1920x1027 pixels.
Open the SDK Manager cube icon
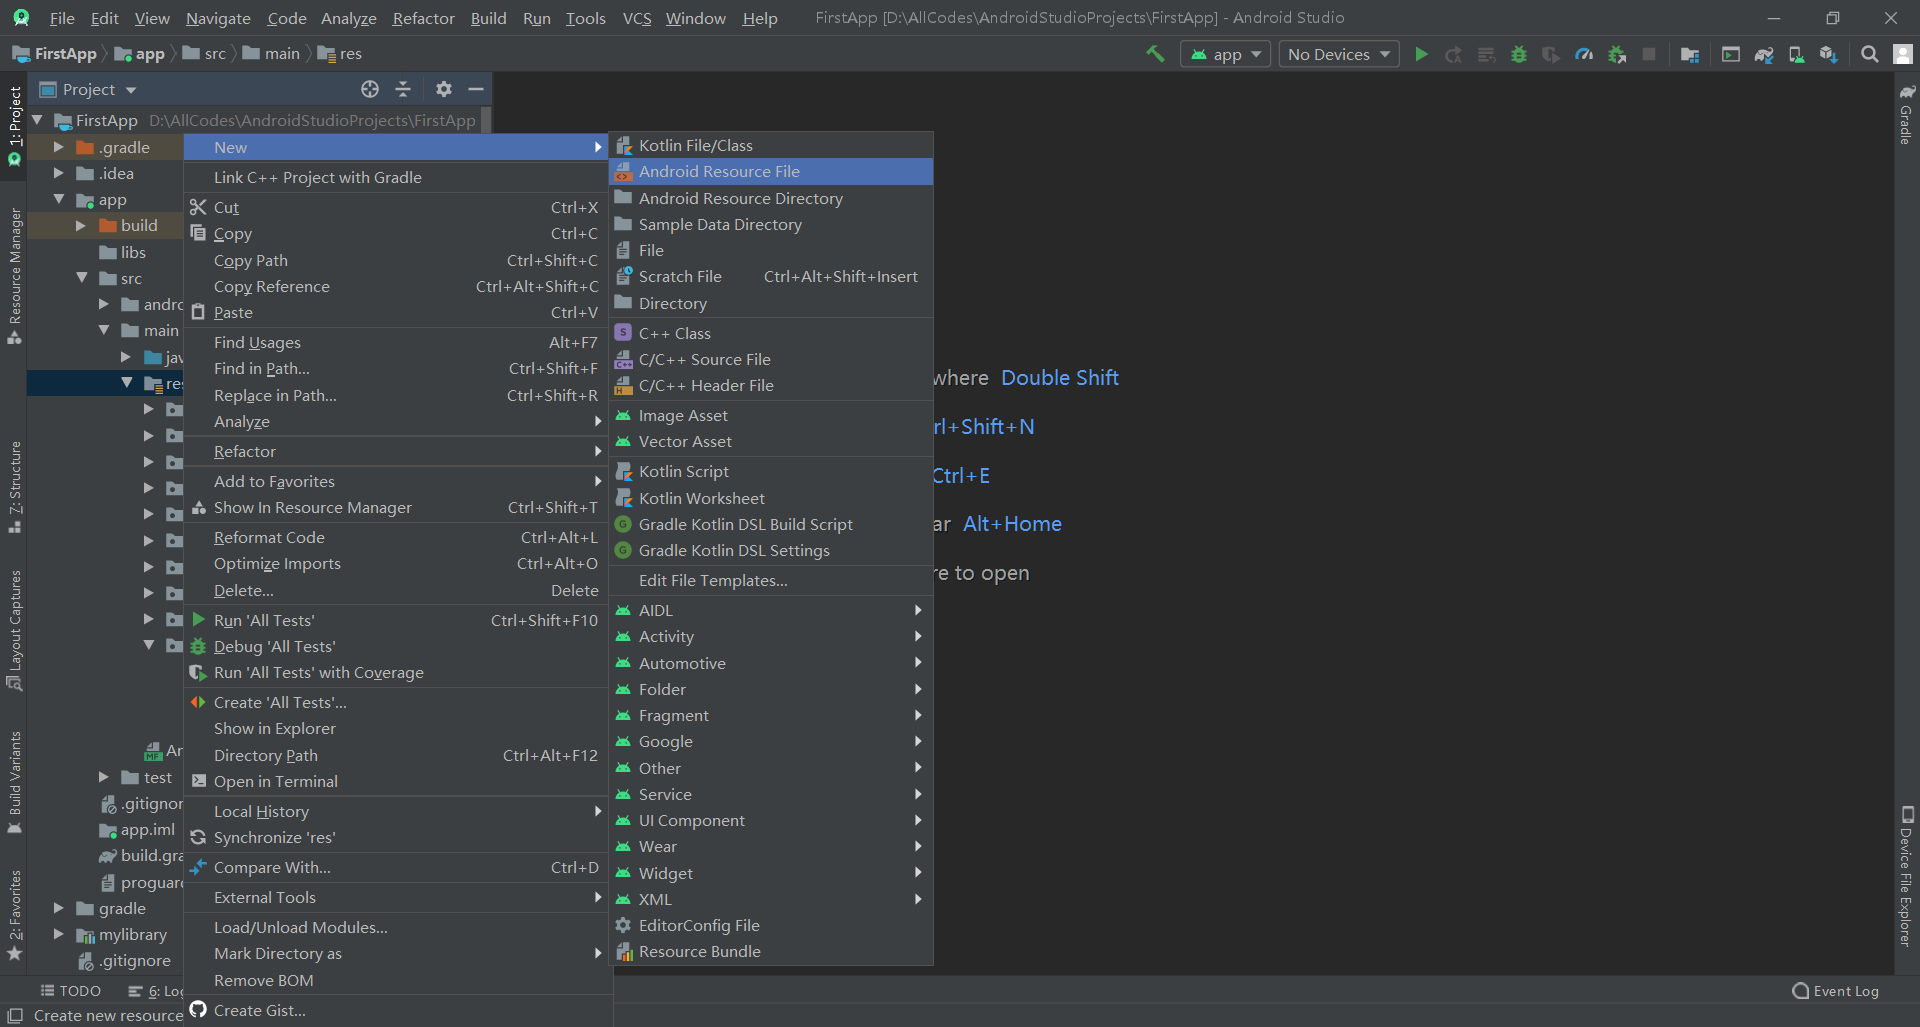(x=1829, y=54)
